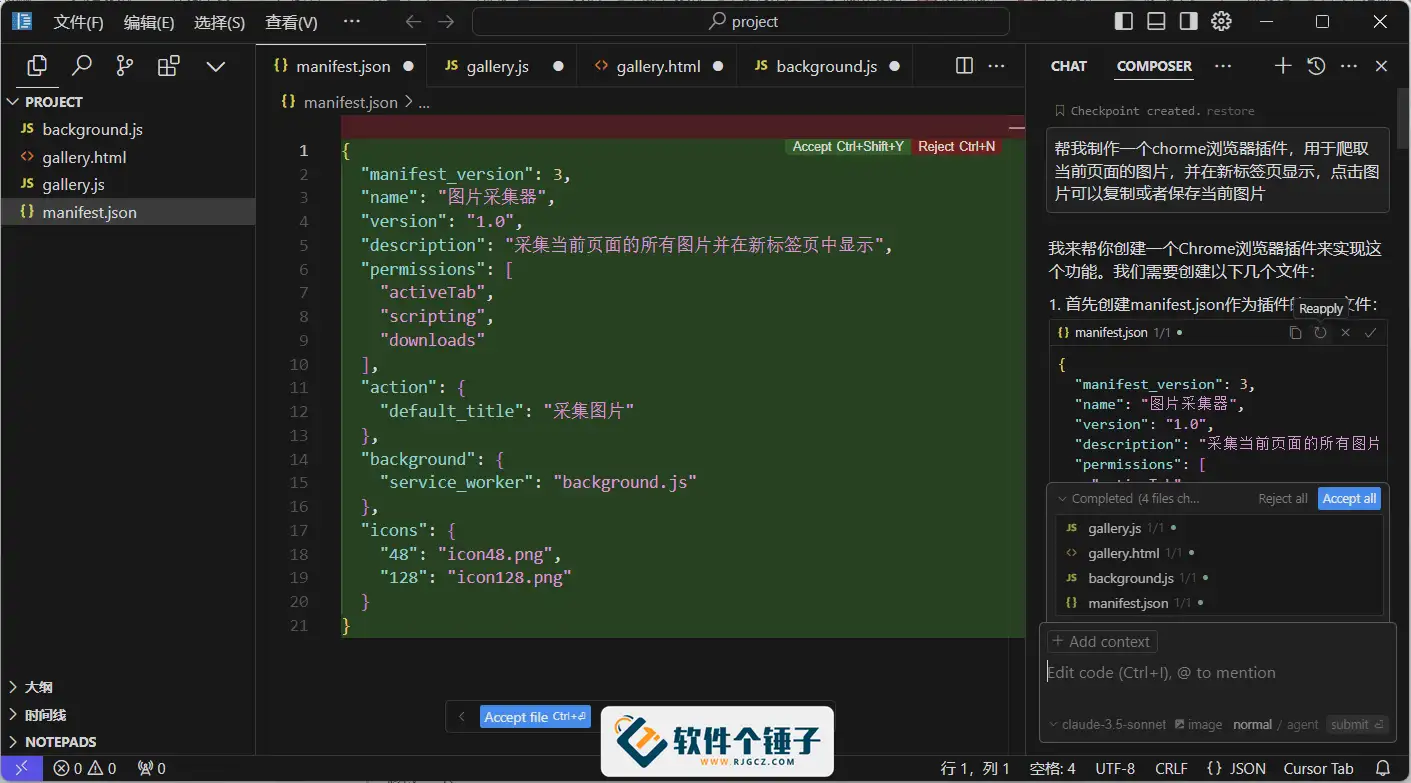Show more menu items via ellipsis
This screenshot has height=783, width=1411.
[x=352, y=21]
